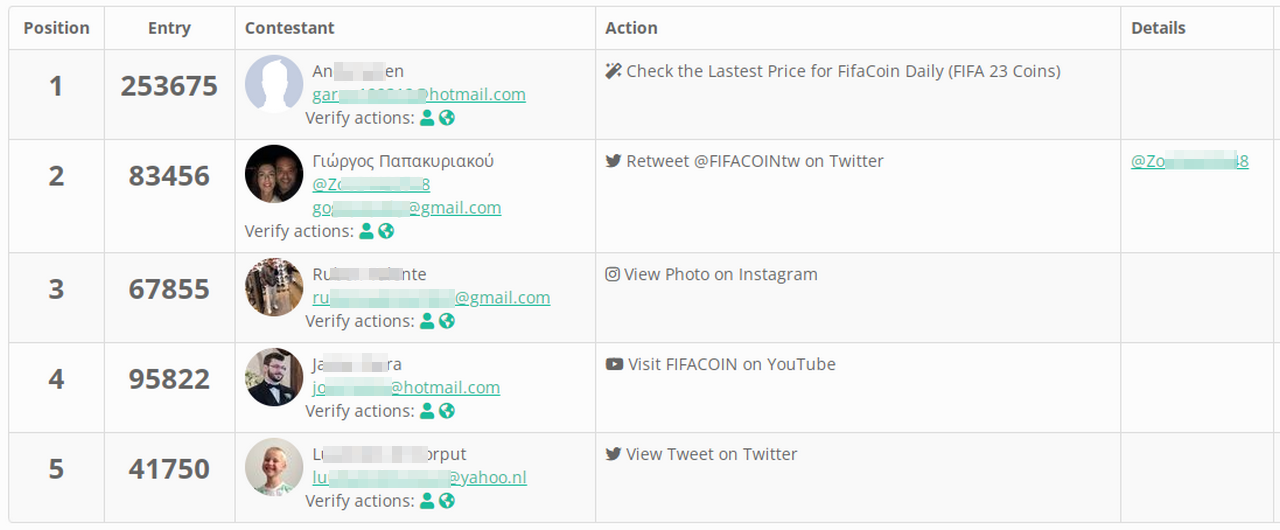Open the yahoo.nl email link in position 5 row
Screen dimensions: 1280x530
(x=419, y=478)
